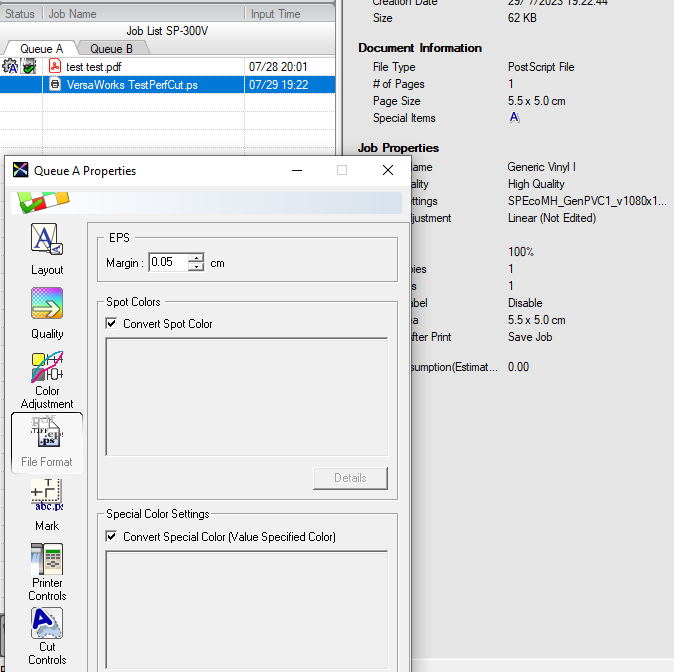Click the Disable label value
674x672 pixels.
click(x=525, y=303)
